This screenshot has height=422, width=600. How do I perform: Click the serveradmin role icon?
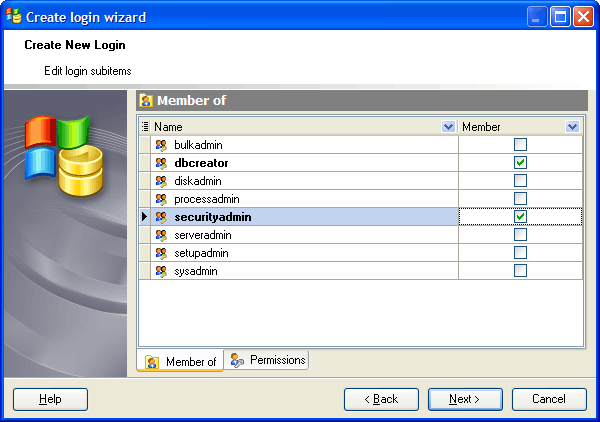(x=161, y=235)
